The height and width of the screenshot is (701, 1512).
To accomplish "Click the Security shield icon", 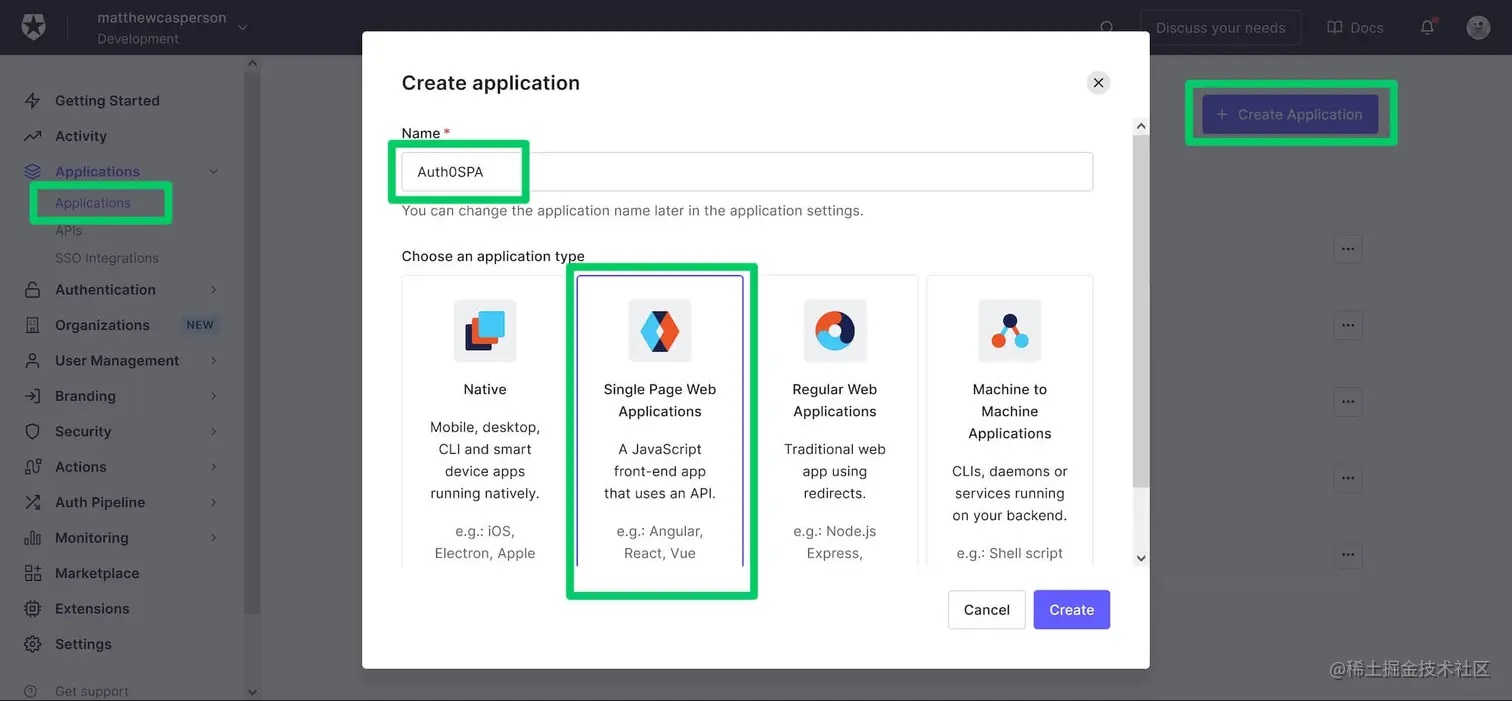I will pyautogui.click(x=33, y=432).
